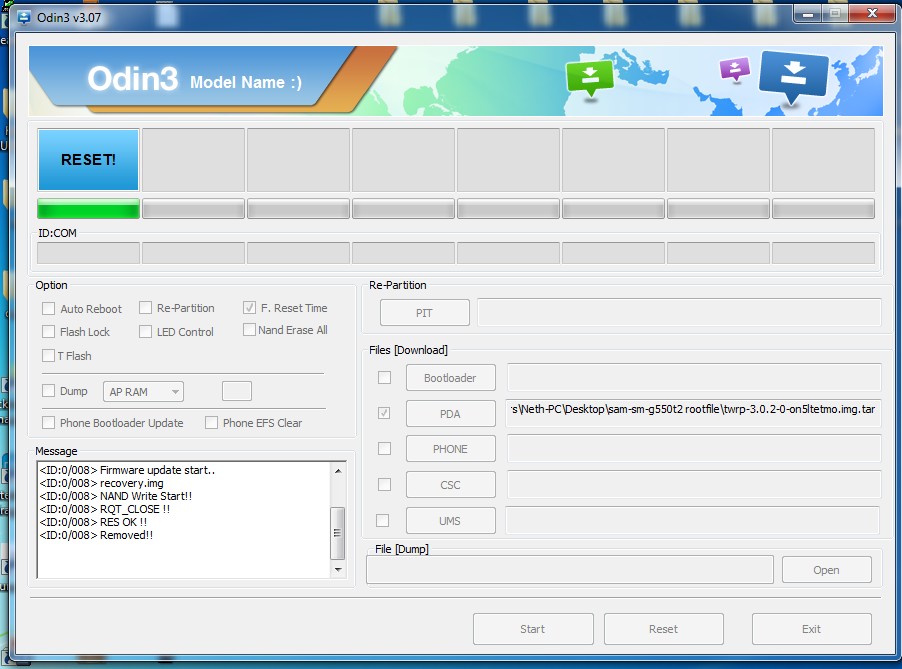
Task: Click the 'Firmware update start..' log line
Action: pos(127,470)
